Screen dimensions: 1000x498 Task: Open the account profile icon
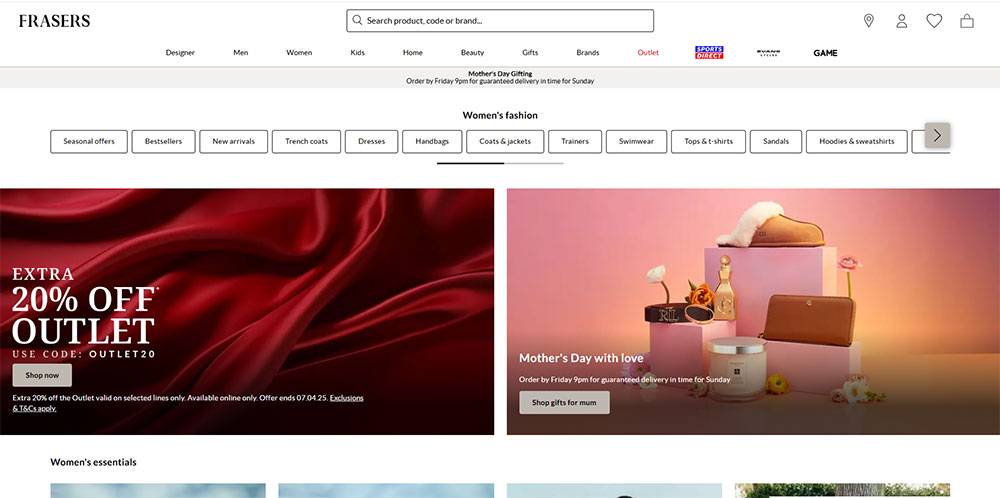point(901,21)
